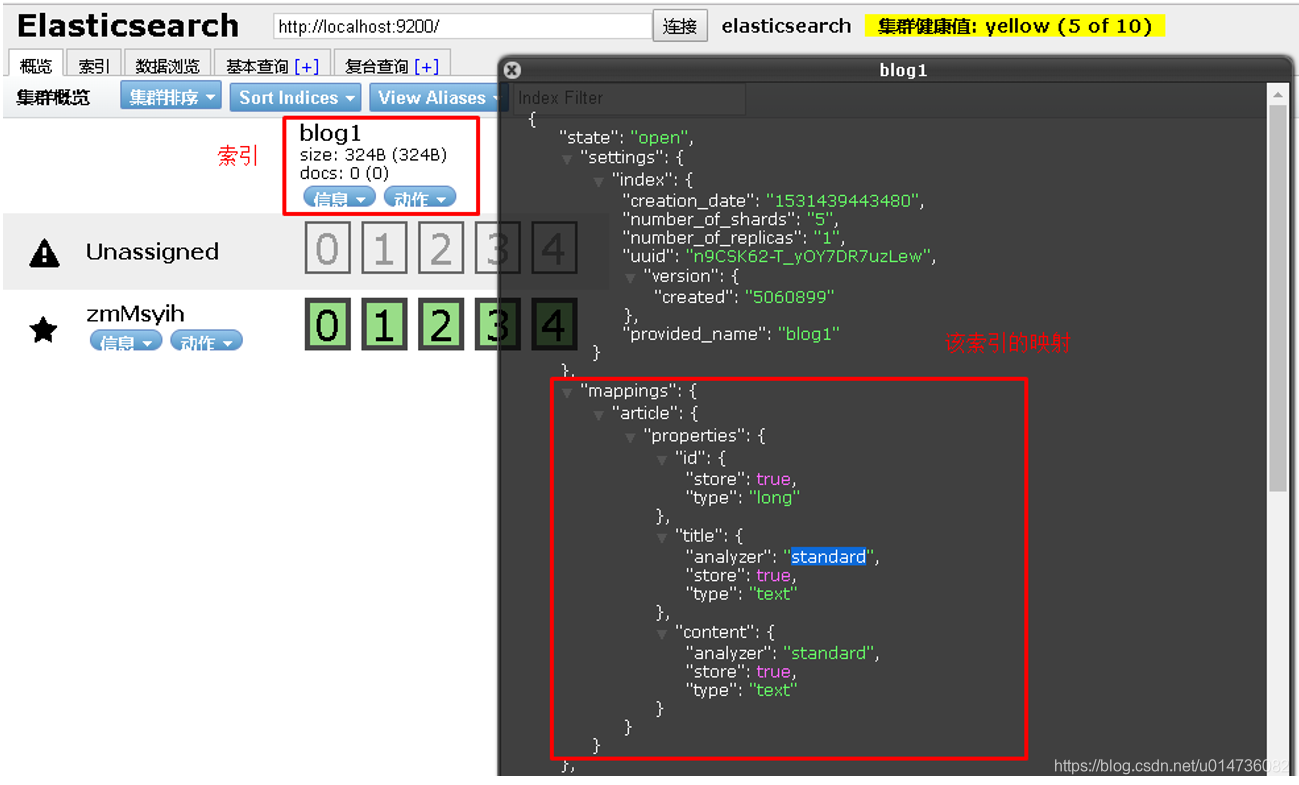Click the dialog's vertical scrollbar thumb
1299x785 pixels.
click(x=1277, y=297)
